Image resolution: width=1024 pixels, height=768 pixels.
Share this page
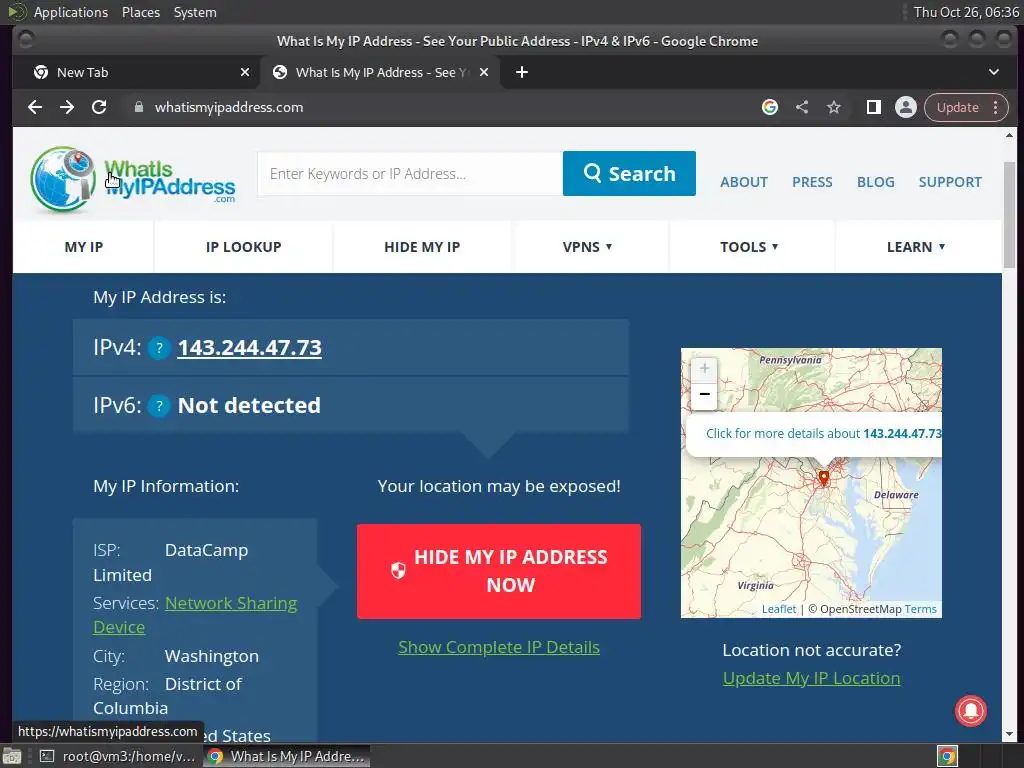[802, 107]
